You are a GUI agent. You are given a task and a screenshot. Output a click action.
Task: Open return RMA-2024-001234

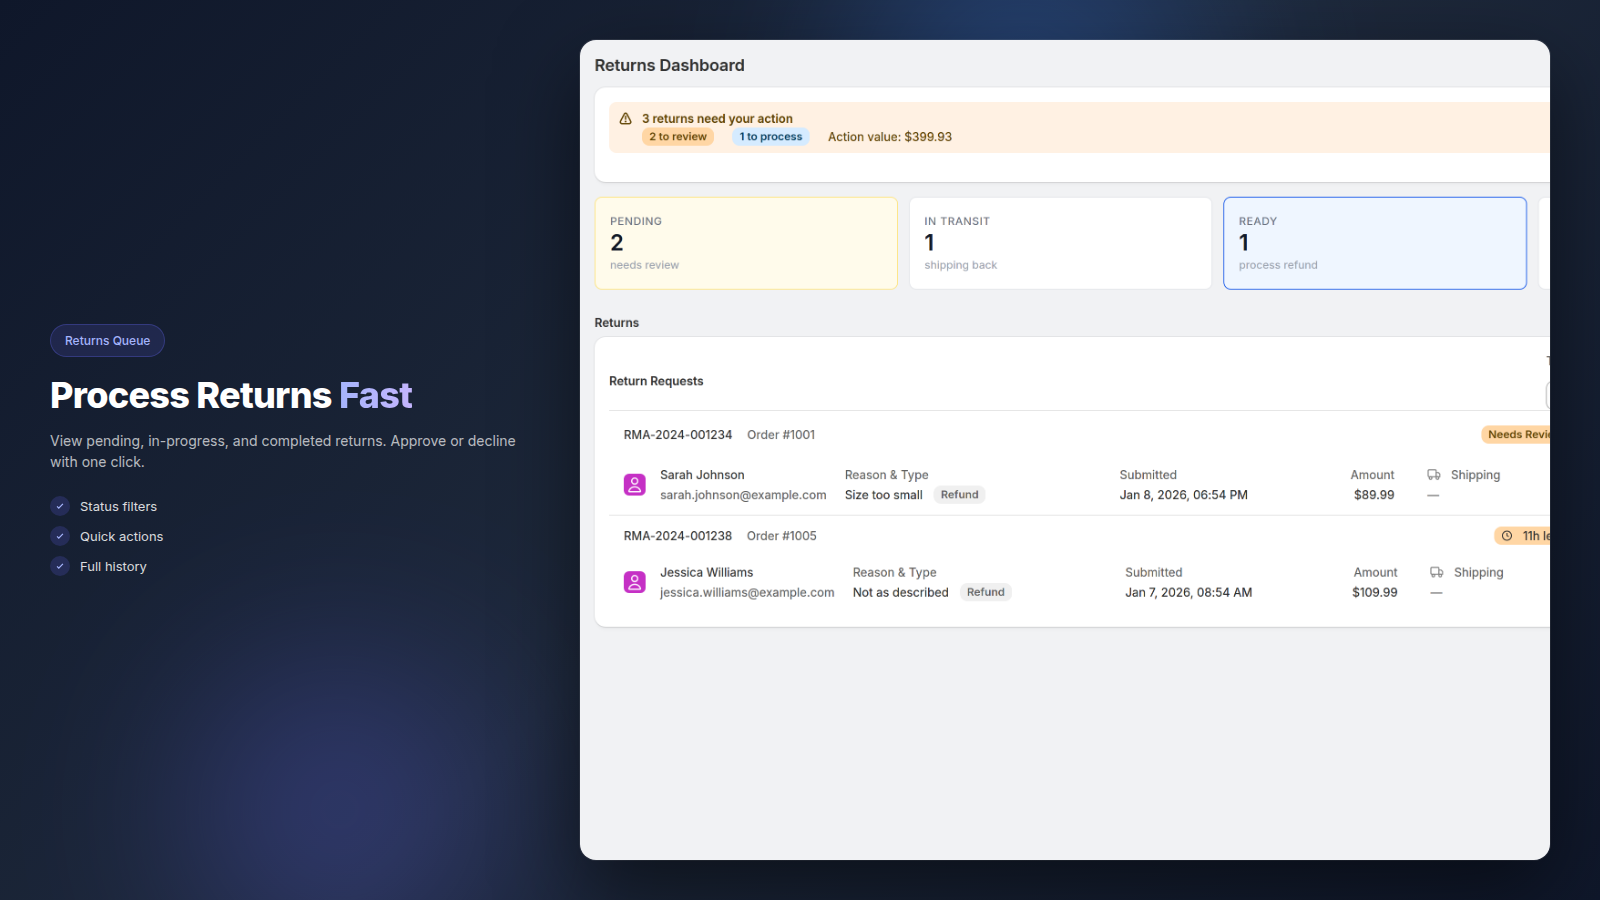click(678, 435)
